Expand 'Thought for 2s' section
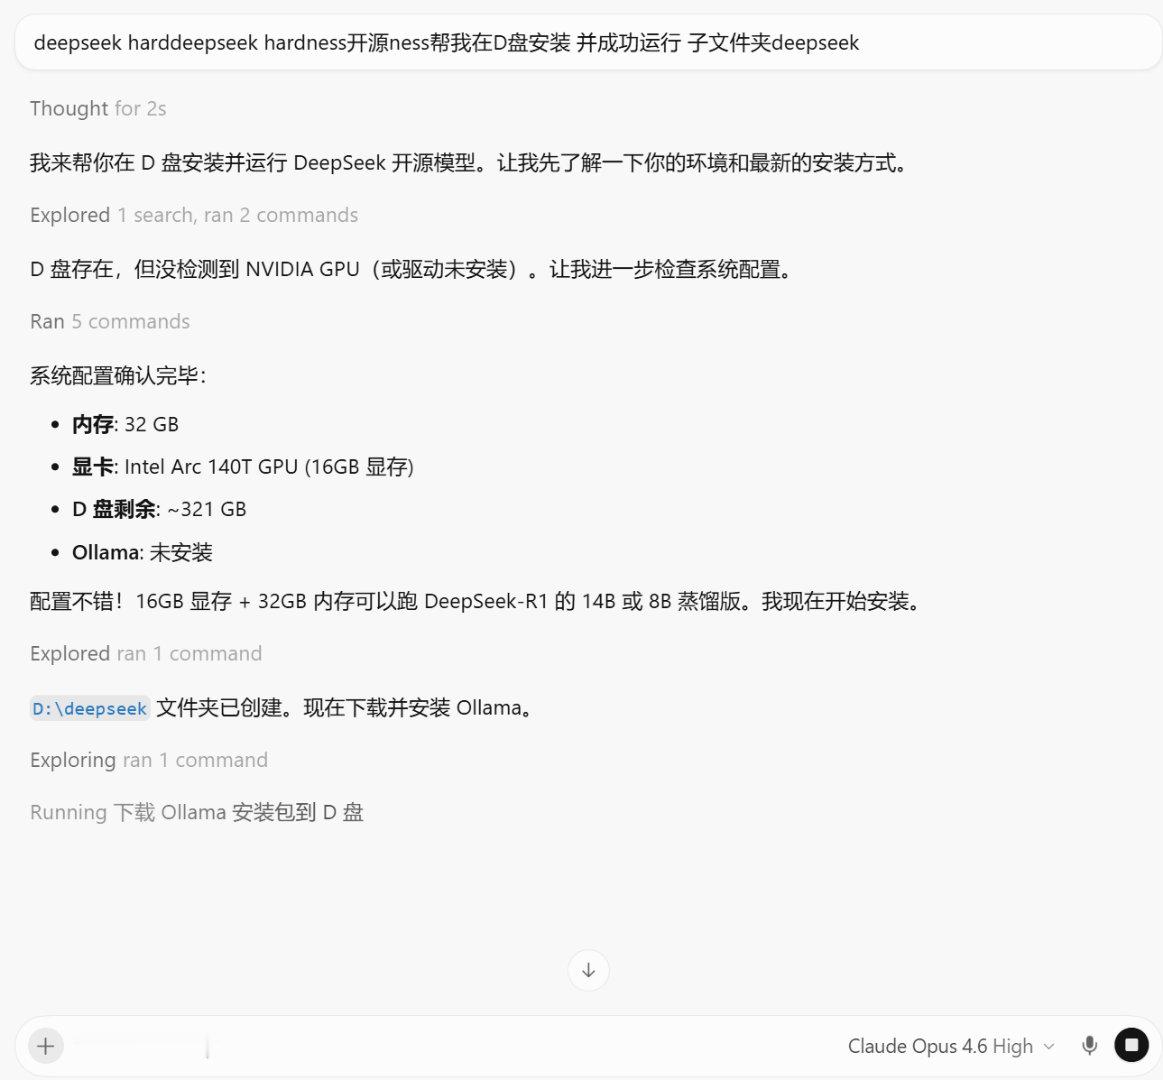 pos(98,108)
